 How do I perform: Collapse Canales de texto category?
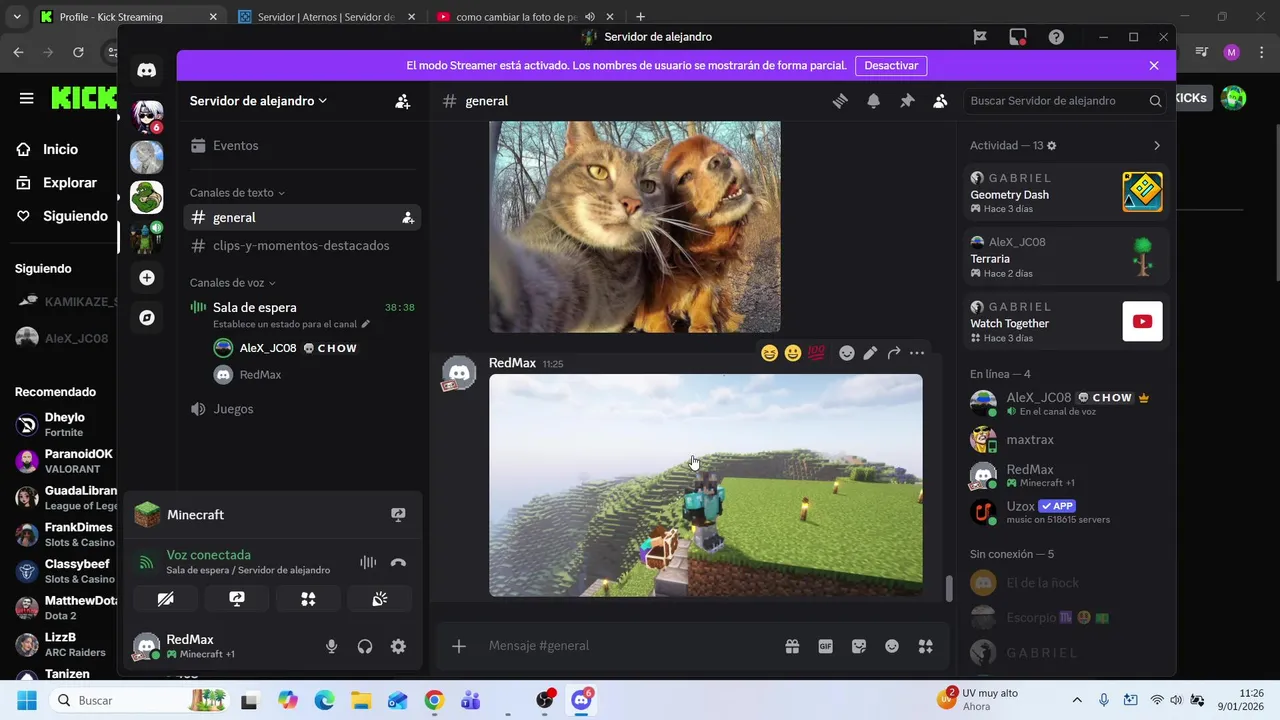pyautogui.click(x=237, y=192)
